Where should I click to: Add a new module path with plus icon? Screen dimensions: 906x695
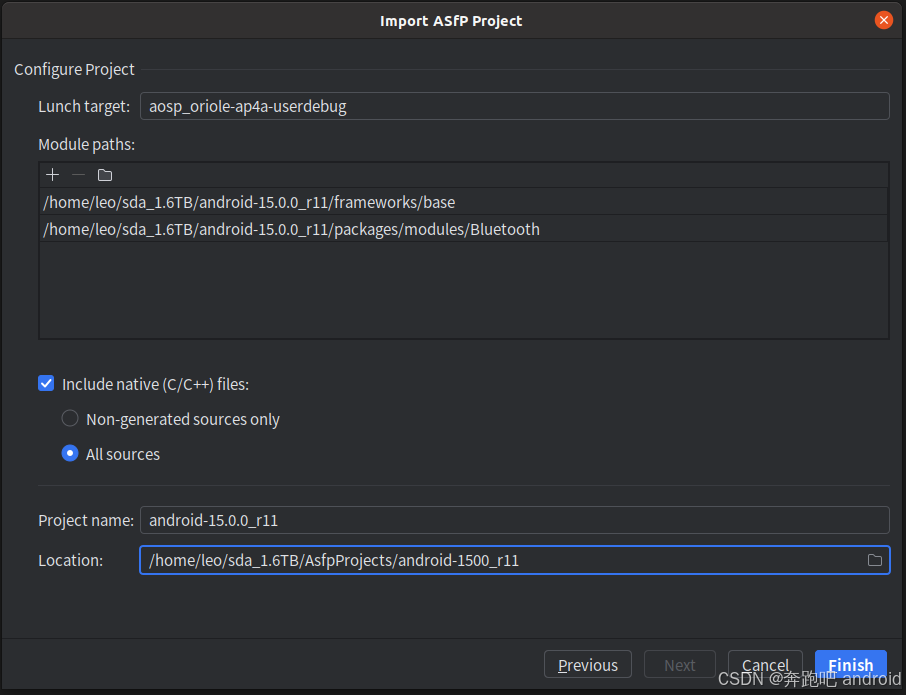pos(52,174)
